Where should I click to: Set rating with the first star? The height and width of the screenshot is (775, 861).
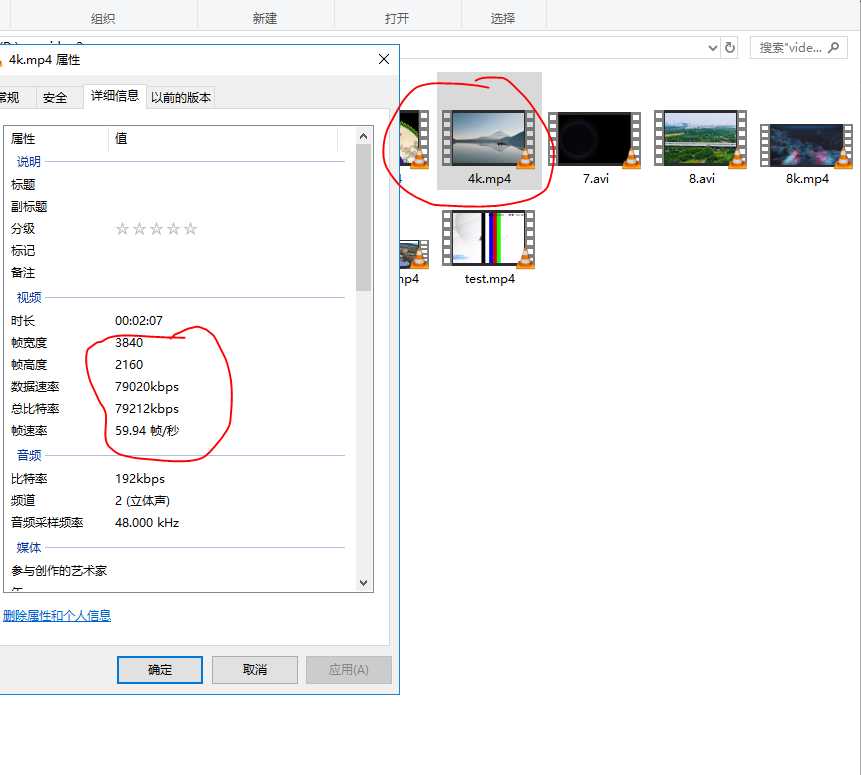[122, 228]
